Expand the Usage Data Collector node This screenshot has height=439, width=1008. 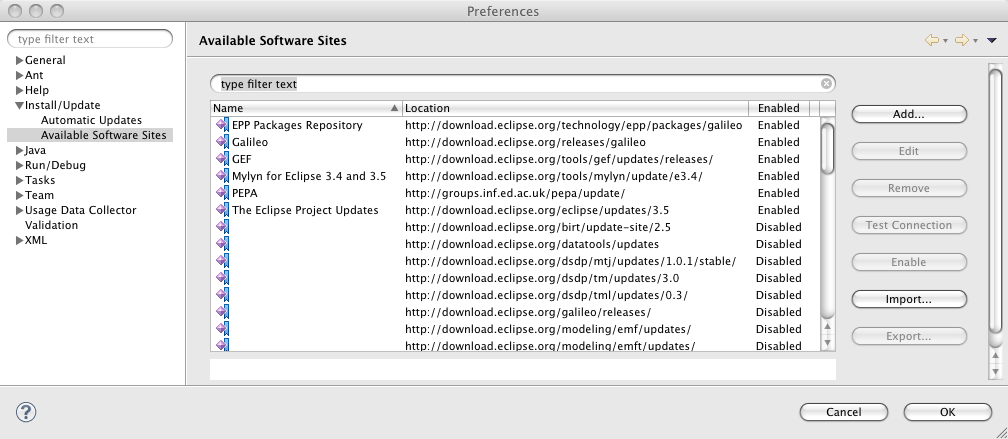[19, 210]
